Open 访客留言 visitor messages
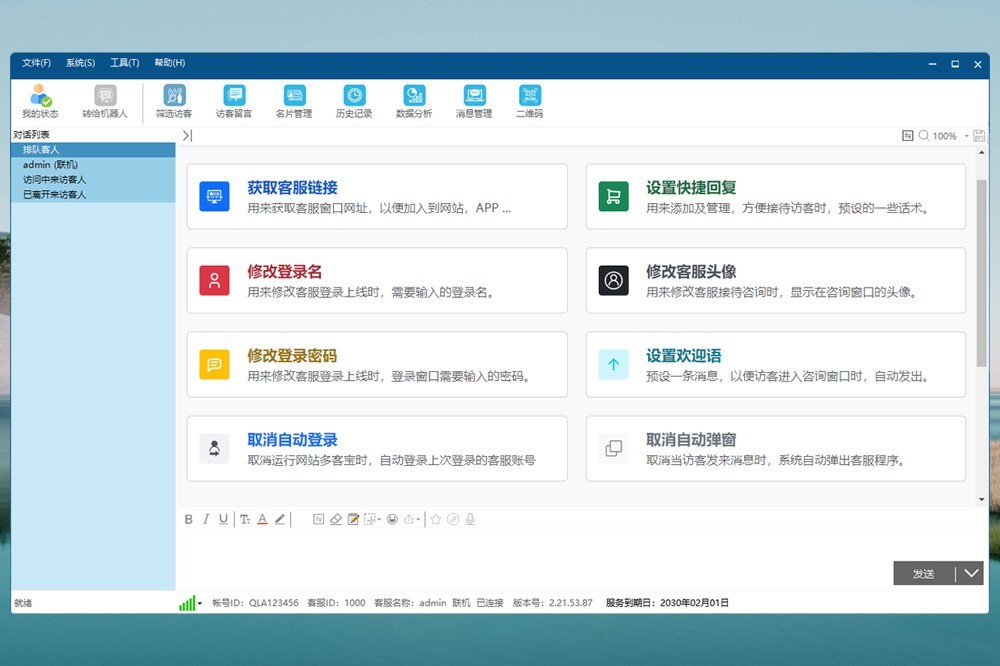Image resolution: width=1000 pixels, height=666 pixels. click(234, 101)
